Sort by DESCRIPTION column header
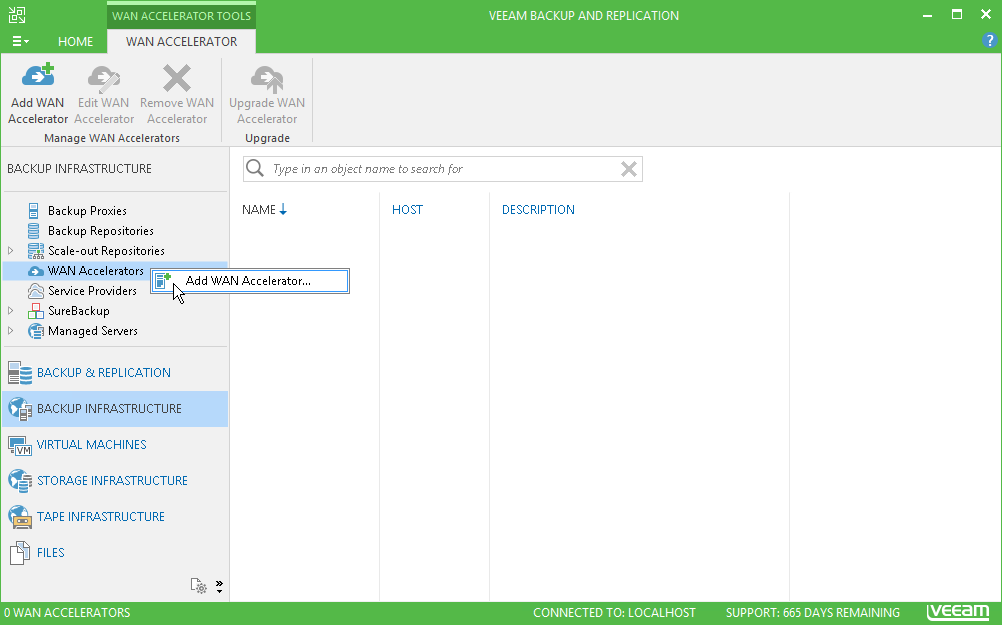Screen dimensions: 1002x625 tap(538, 210)
